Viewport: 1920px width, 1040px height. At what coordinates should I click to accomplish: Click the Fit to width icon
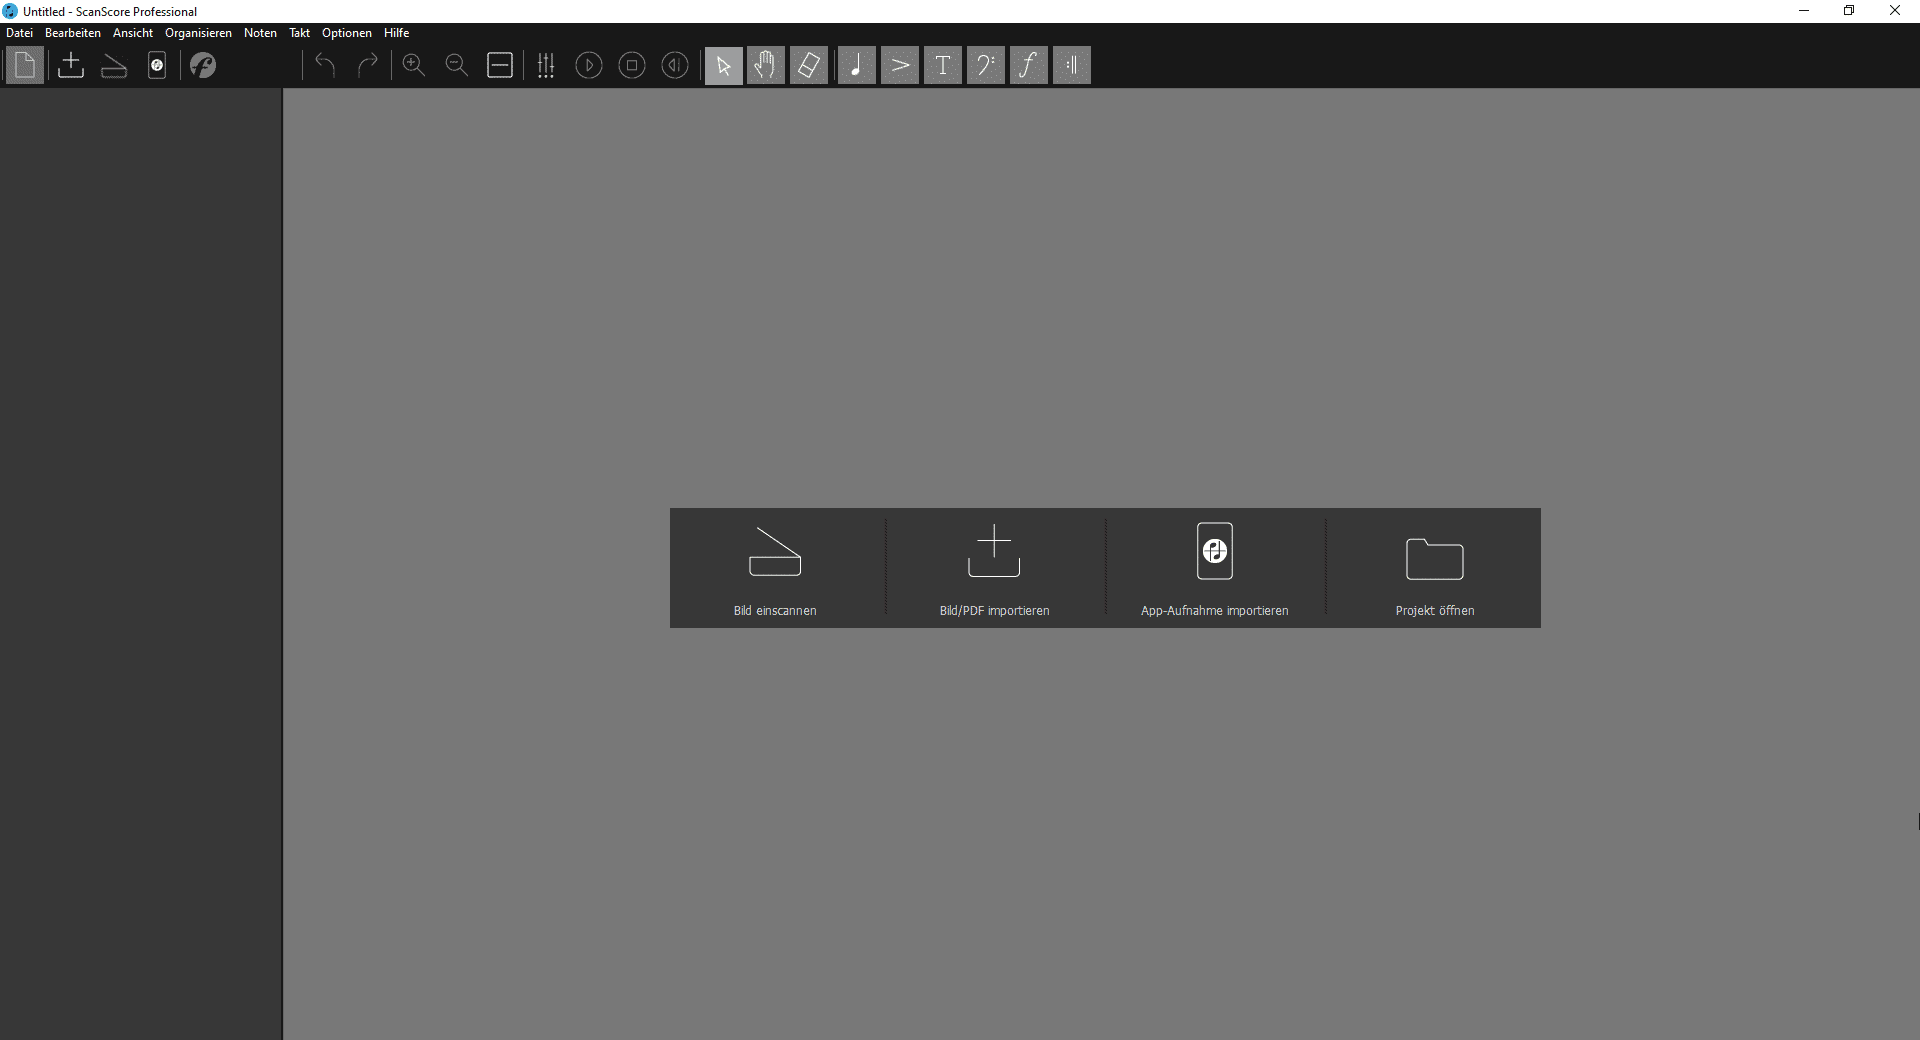tap(500, 66)
